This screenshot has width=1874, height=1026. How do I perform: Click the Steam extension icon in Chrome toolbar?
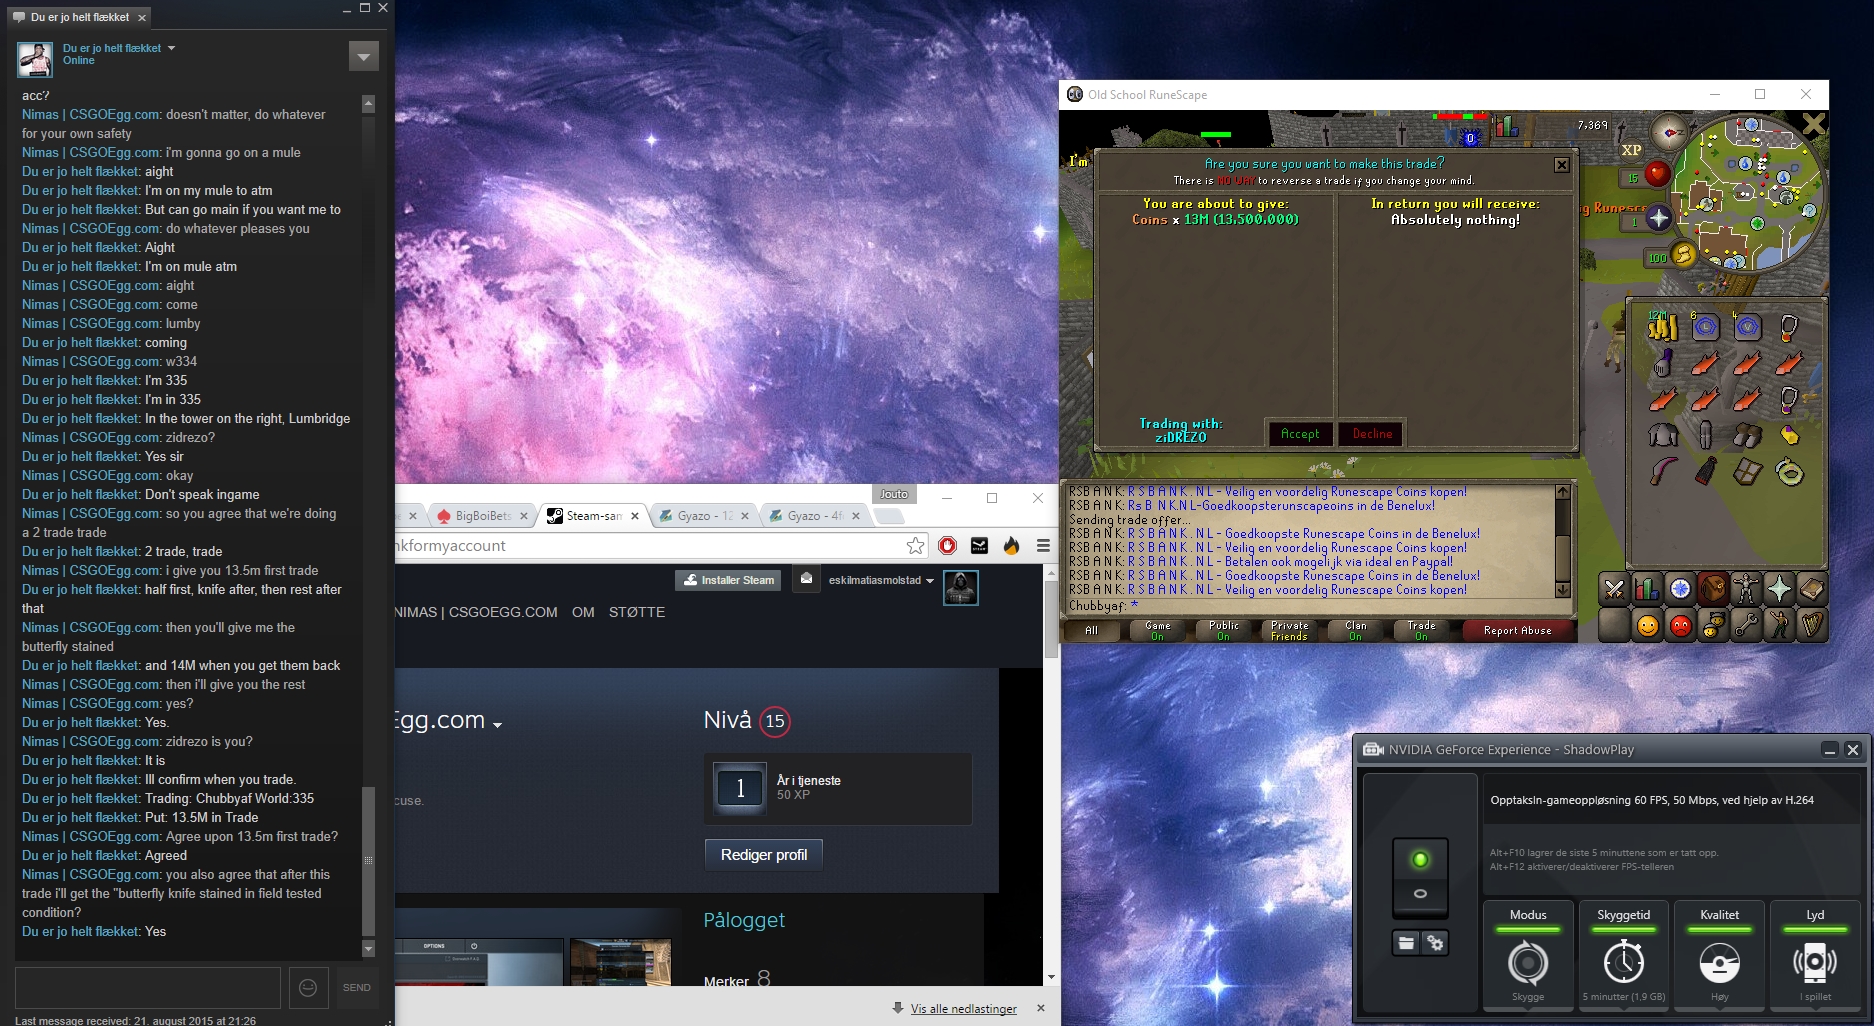tap(979, 545)
